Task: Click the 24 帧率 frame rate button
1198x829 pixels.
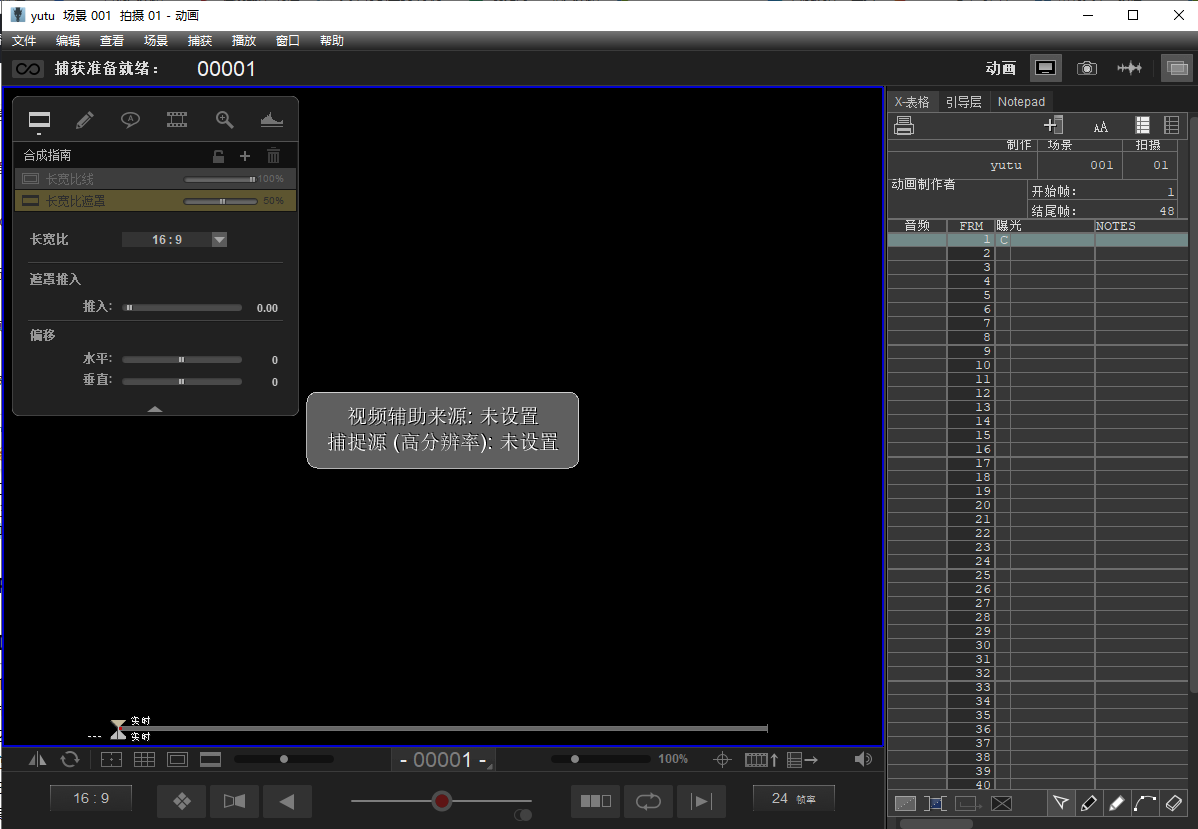Action: [793, 797]
